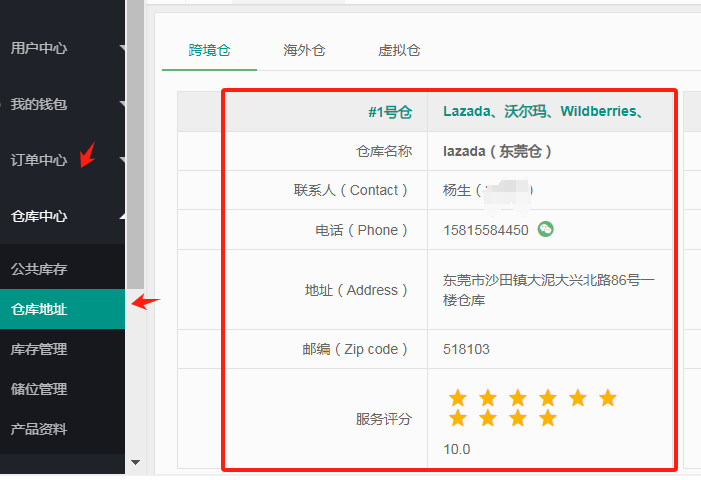The image size is (701, 480).
Task: Expand the 订单中心 menu arrow
Action: (x=122, y=160)
